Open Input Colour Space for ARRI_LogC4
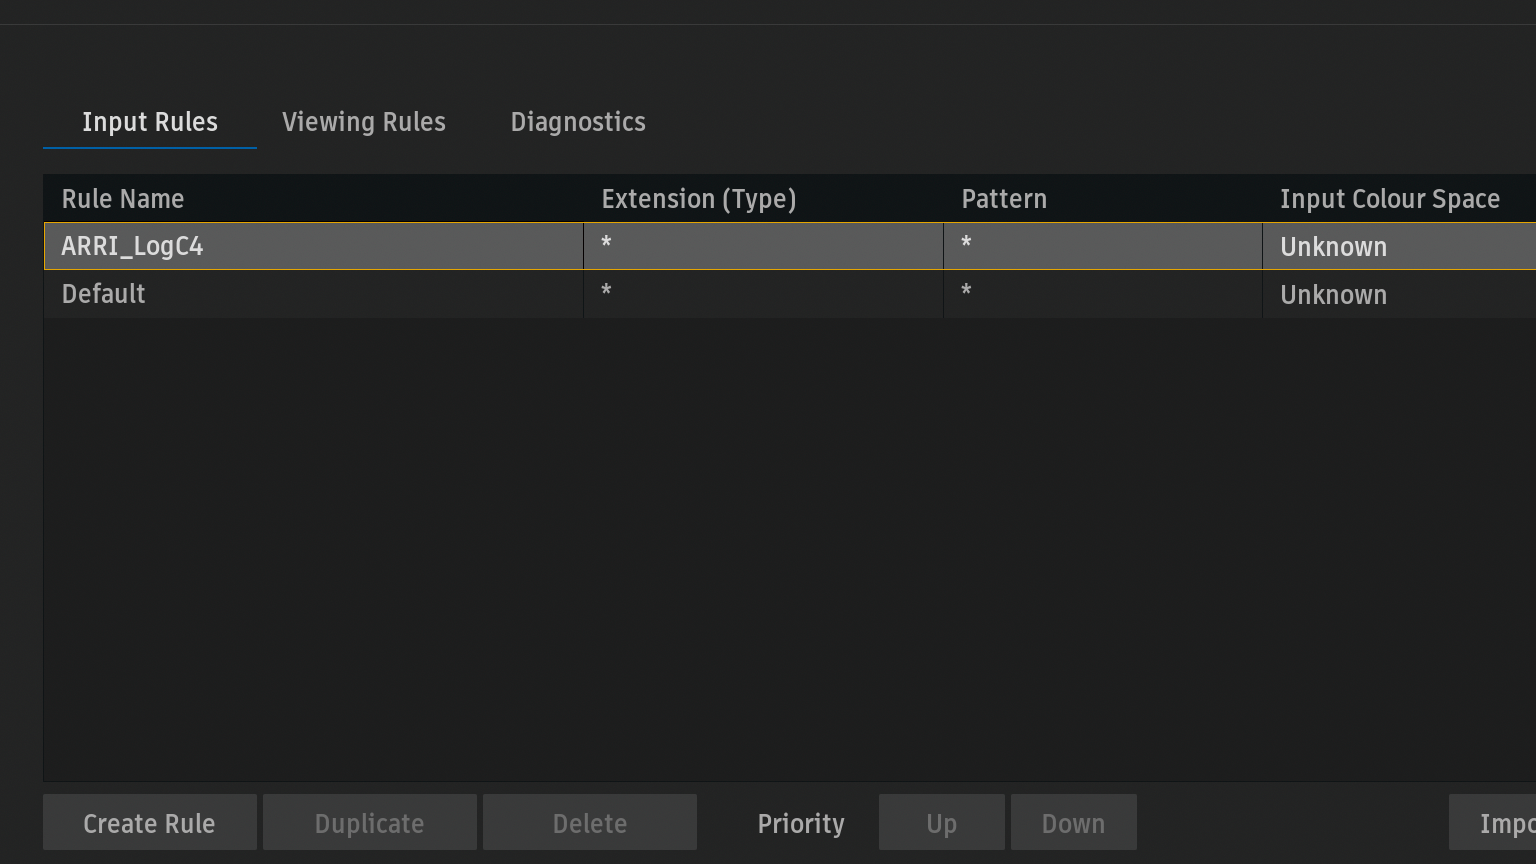The height and width of the screenshot is (864, 1536). pos(1396,247)
